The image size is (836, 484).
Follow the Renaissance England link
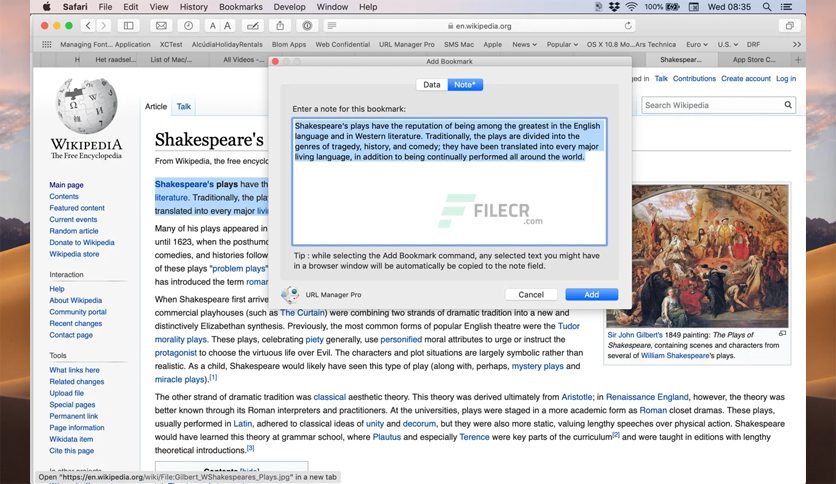(647, 397)
